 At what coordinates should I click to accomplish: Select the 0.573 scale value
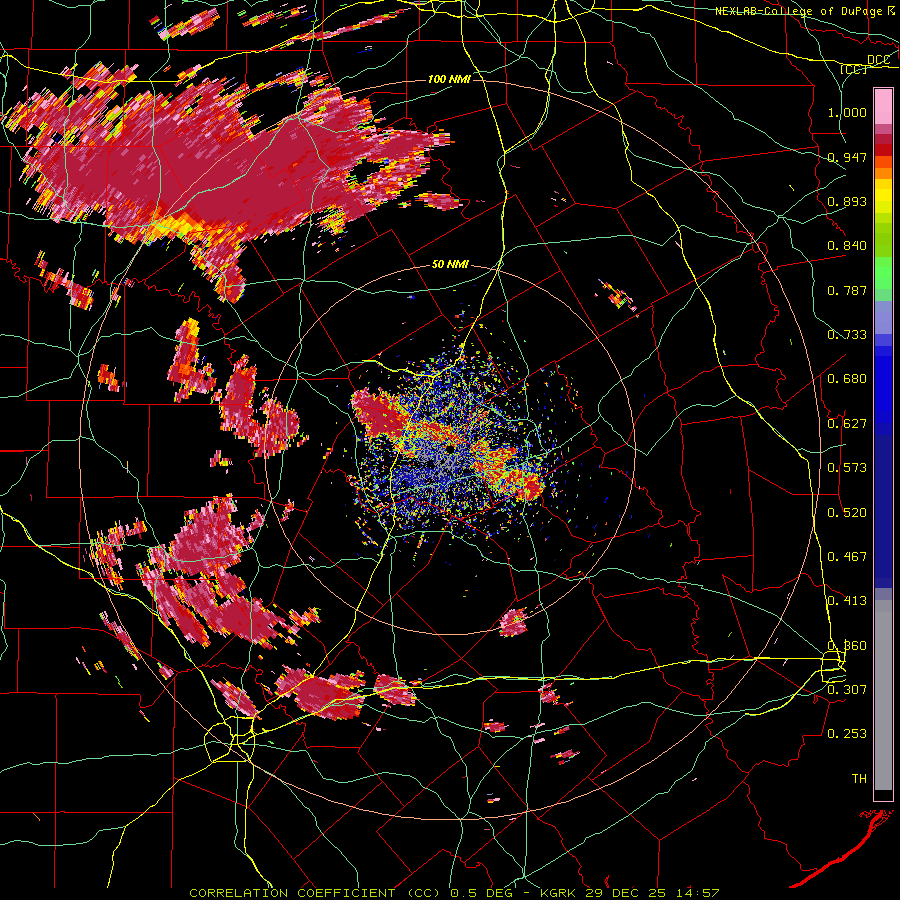click(x=847, y=468)
